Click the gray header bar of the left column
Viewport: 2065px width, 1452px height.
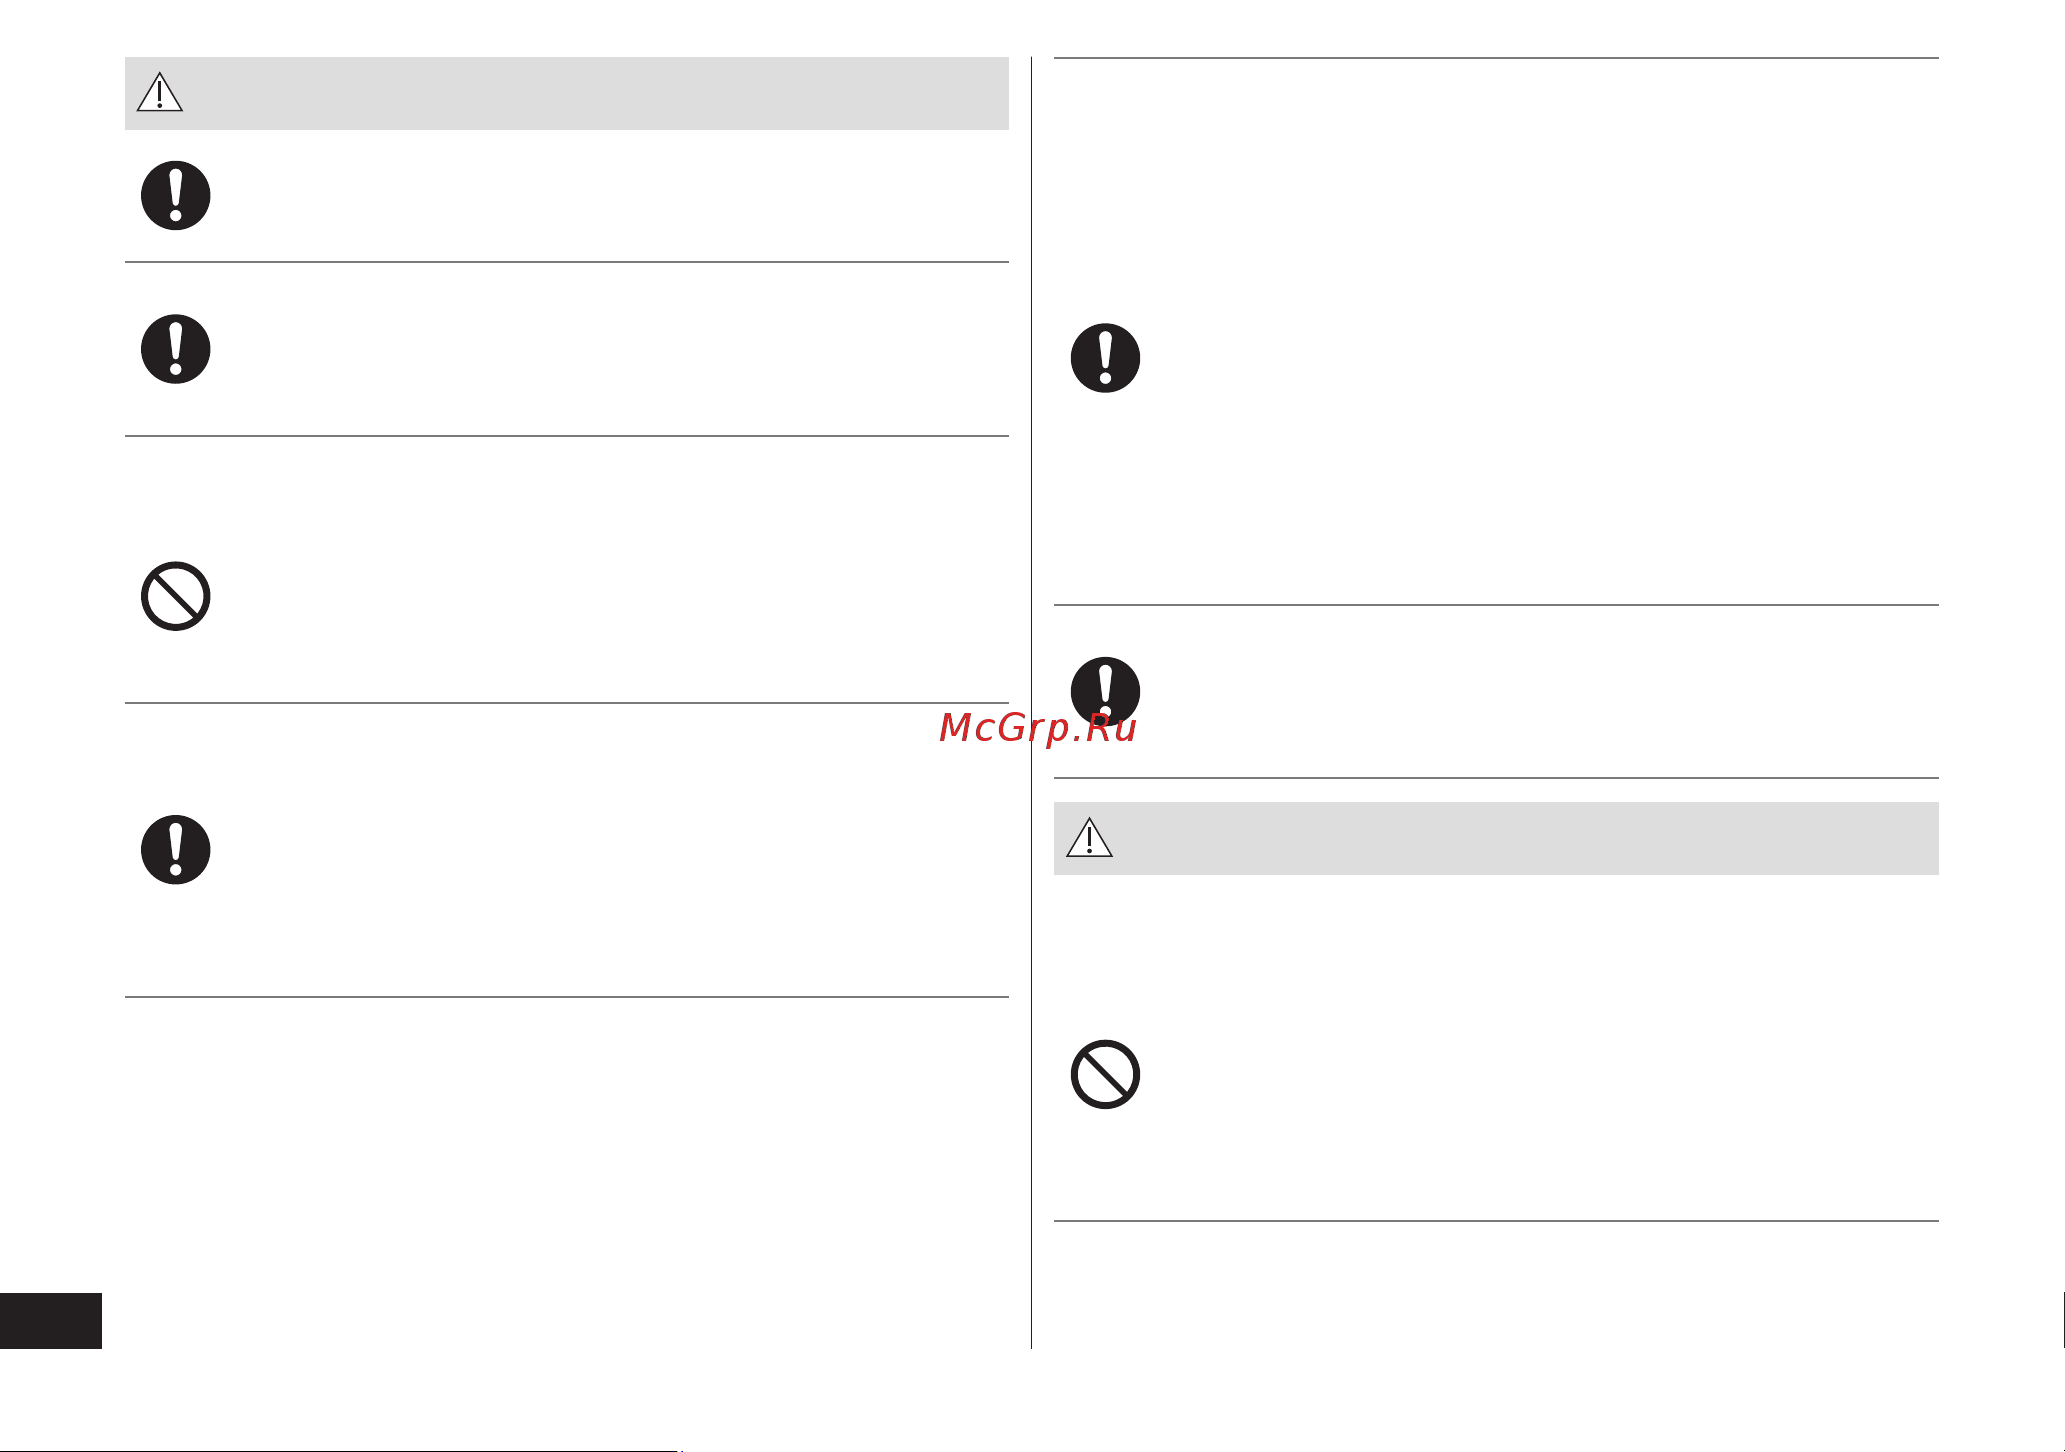[567, 93]
